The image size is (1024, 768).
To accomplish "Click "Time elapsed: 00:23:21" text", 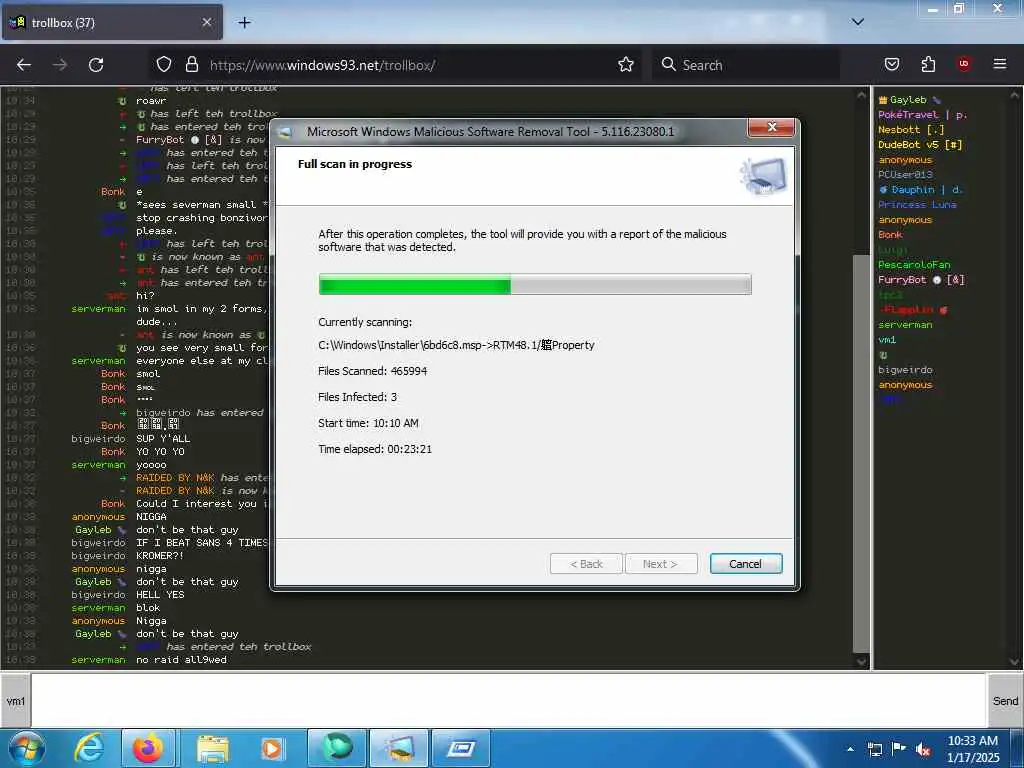I will tap(375, 449).
